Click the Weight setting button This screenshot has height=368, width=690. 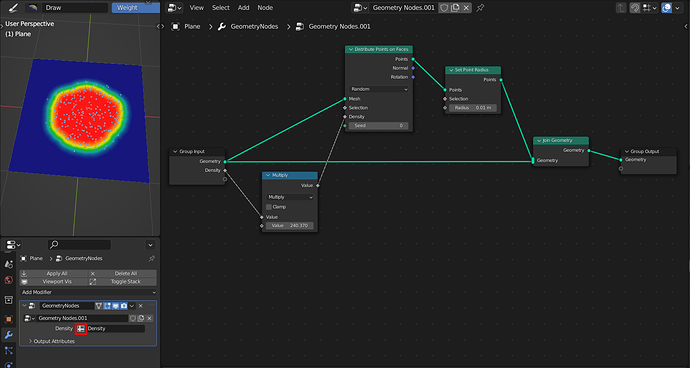[136, 8]
